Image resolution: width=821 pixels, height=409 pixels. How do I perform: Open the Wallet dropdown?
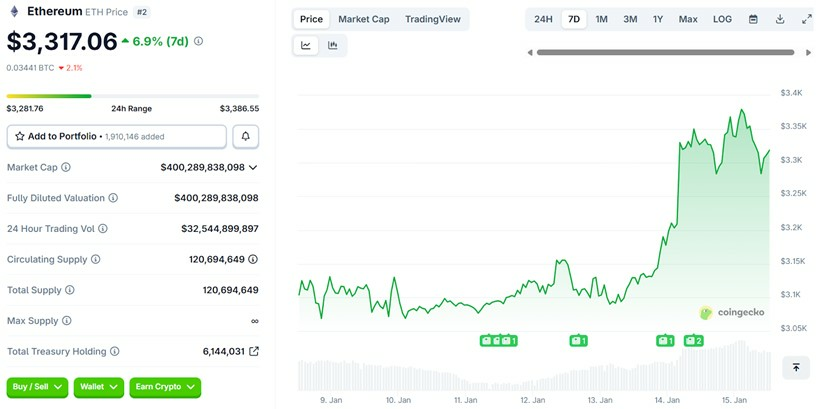(98, 387)
